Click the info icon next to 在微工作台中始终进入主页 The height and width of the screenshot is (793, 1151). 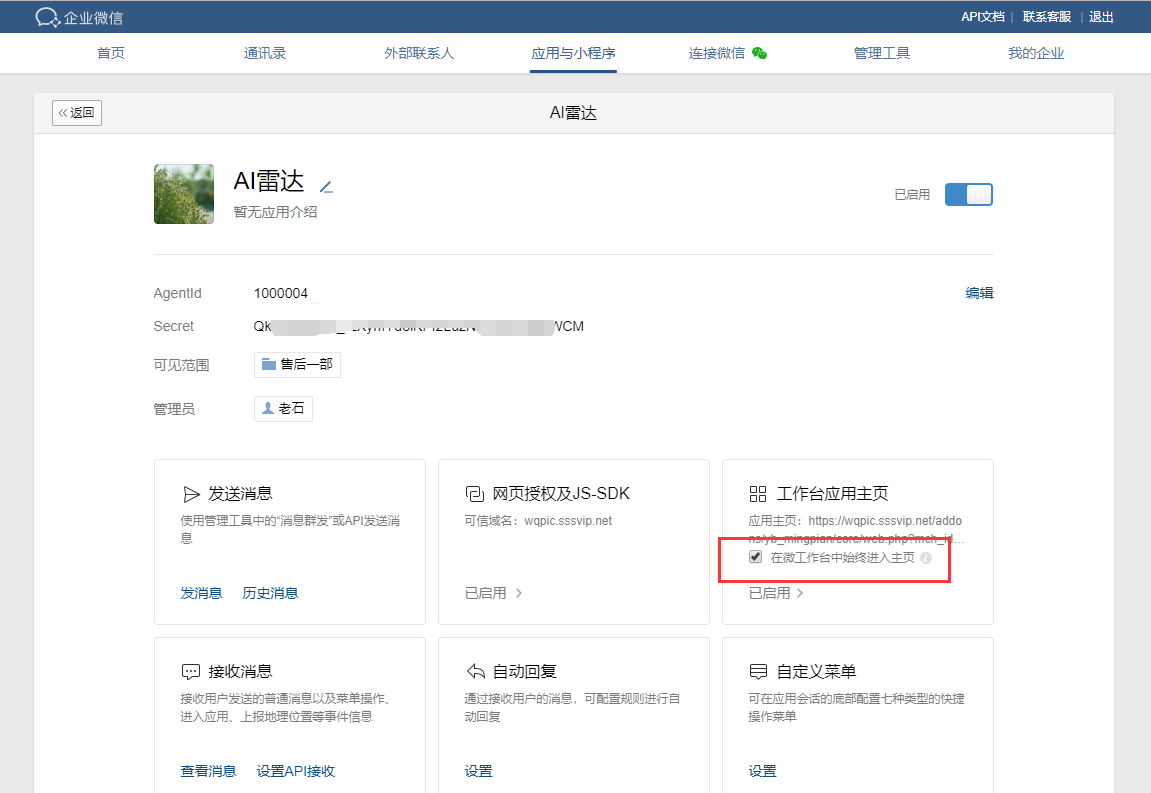click(925, 558)
